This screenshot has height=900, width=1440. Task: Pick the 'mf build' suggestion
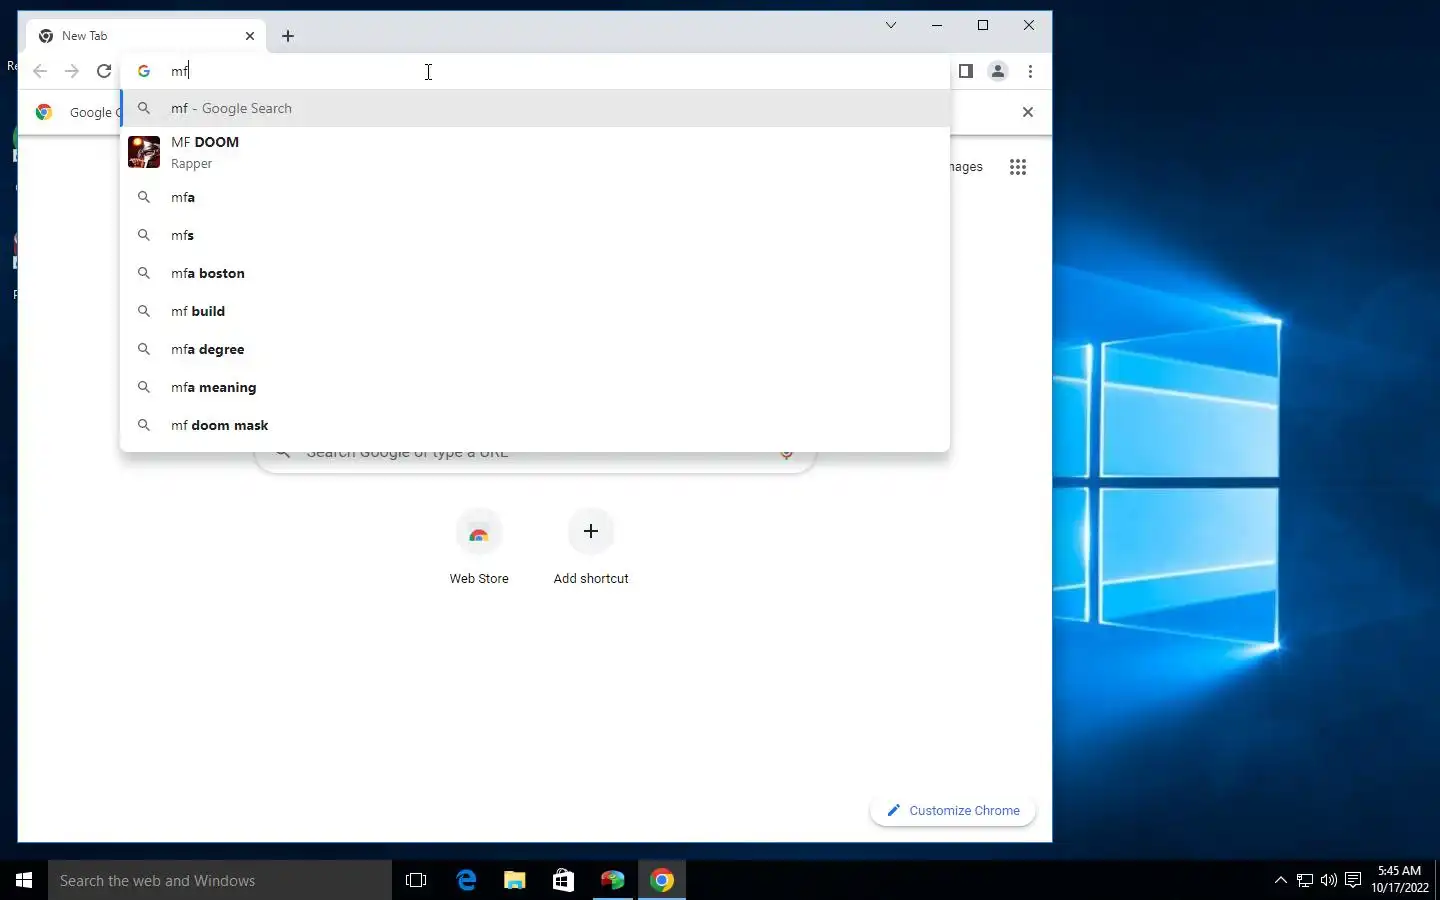535,311
